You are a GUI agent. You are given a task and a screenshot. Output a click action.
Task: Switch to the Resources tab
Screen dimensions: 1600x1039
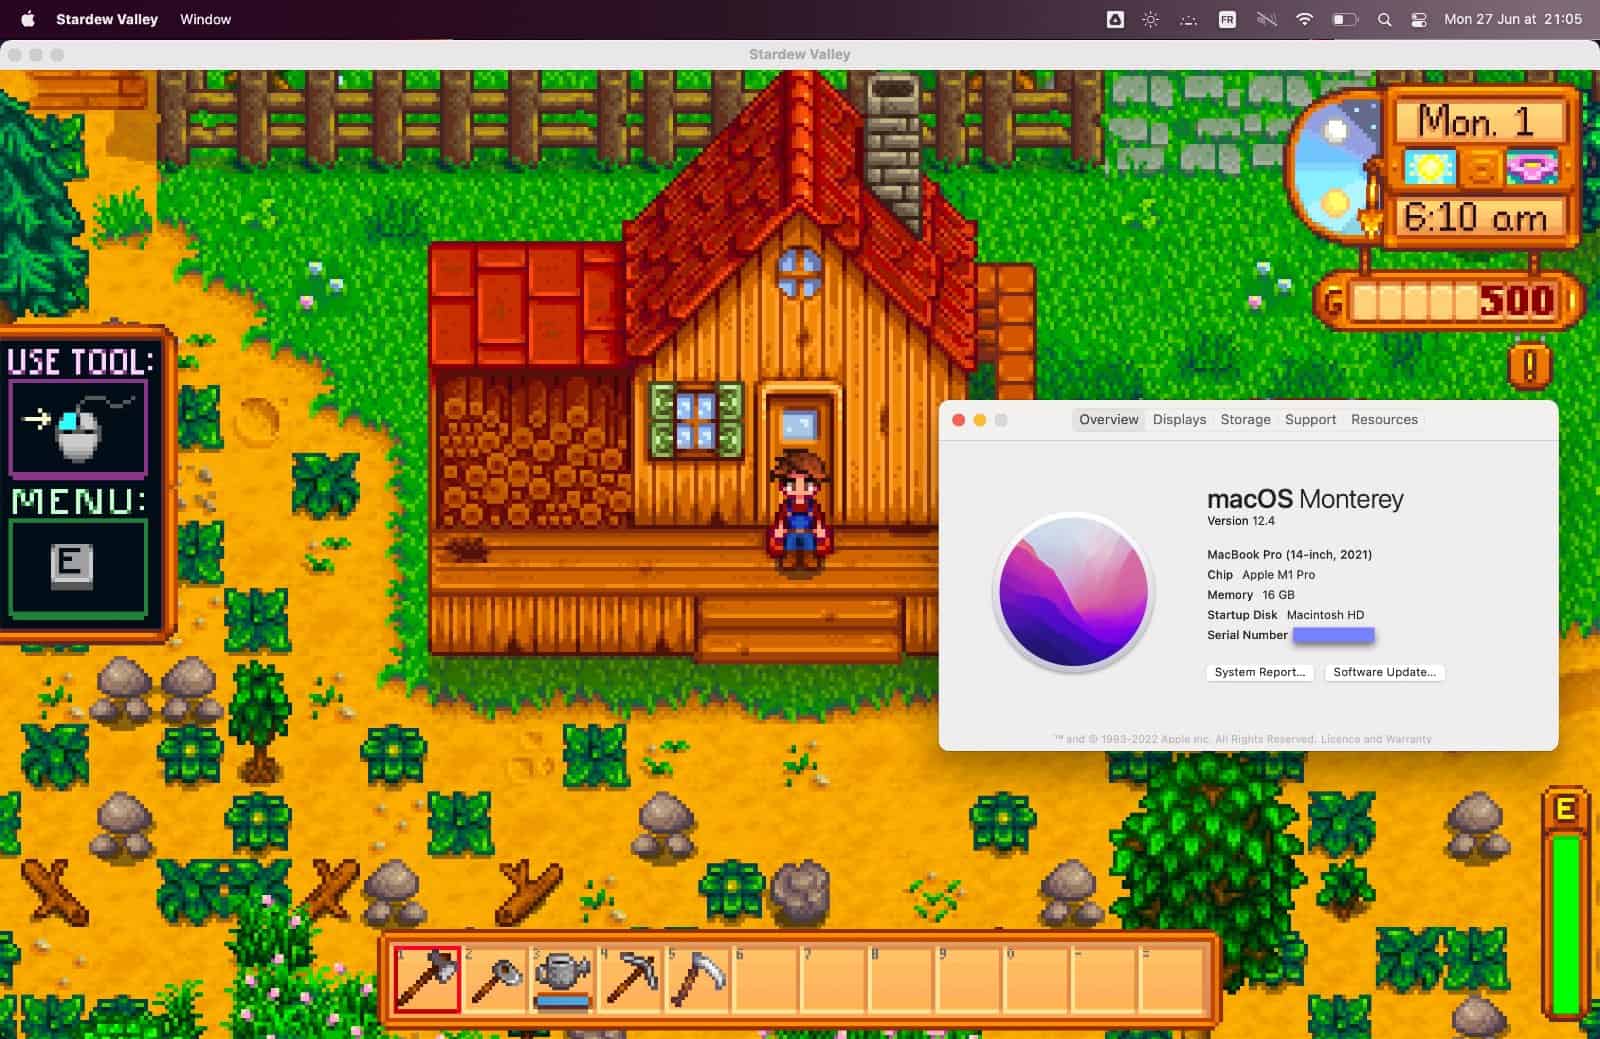tap(1384, 419)
